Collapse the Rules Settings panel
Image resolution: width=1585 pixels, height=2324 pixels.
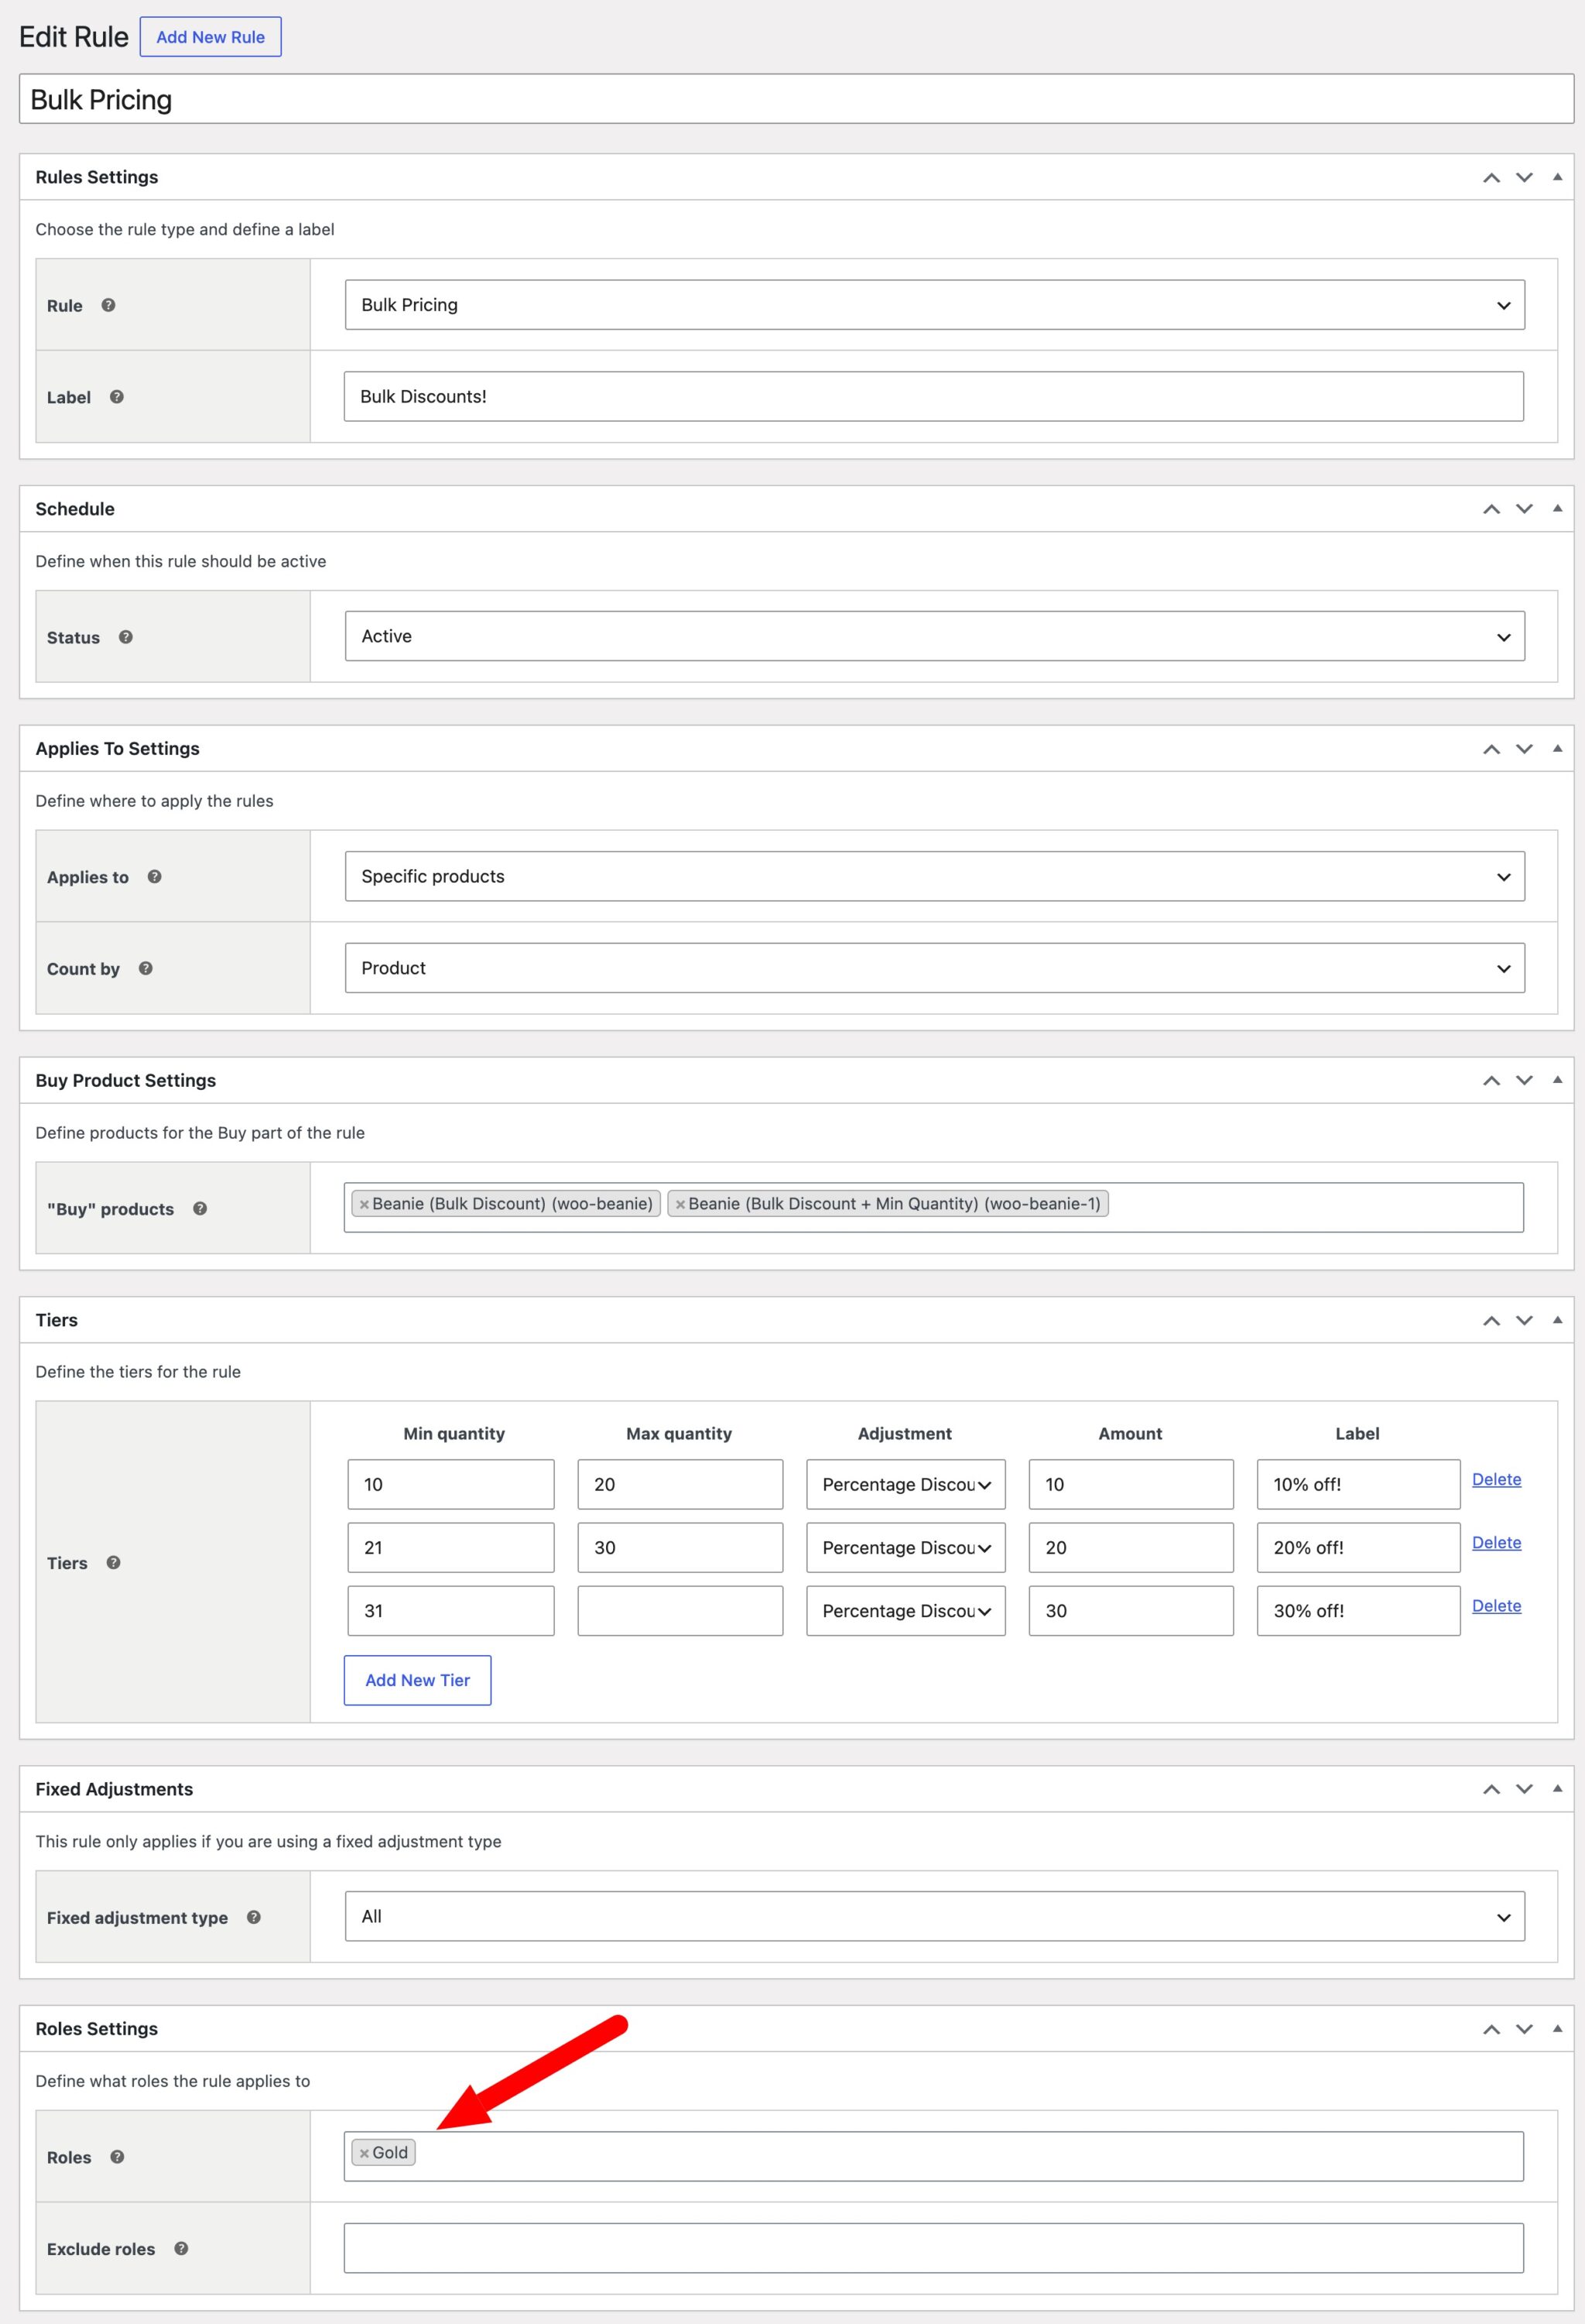(1557, 177)
